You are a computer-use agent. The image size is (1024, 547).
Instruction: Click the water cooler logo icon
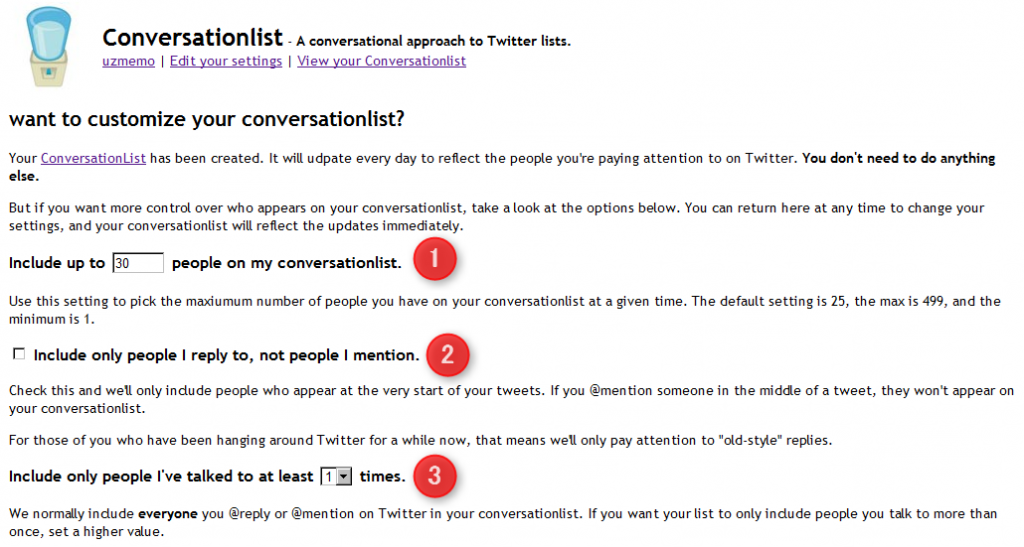(x=48, y=46)
